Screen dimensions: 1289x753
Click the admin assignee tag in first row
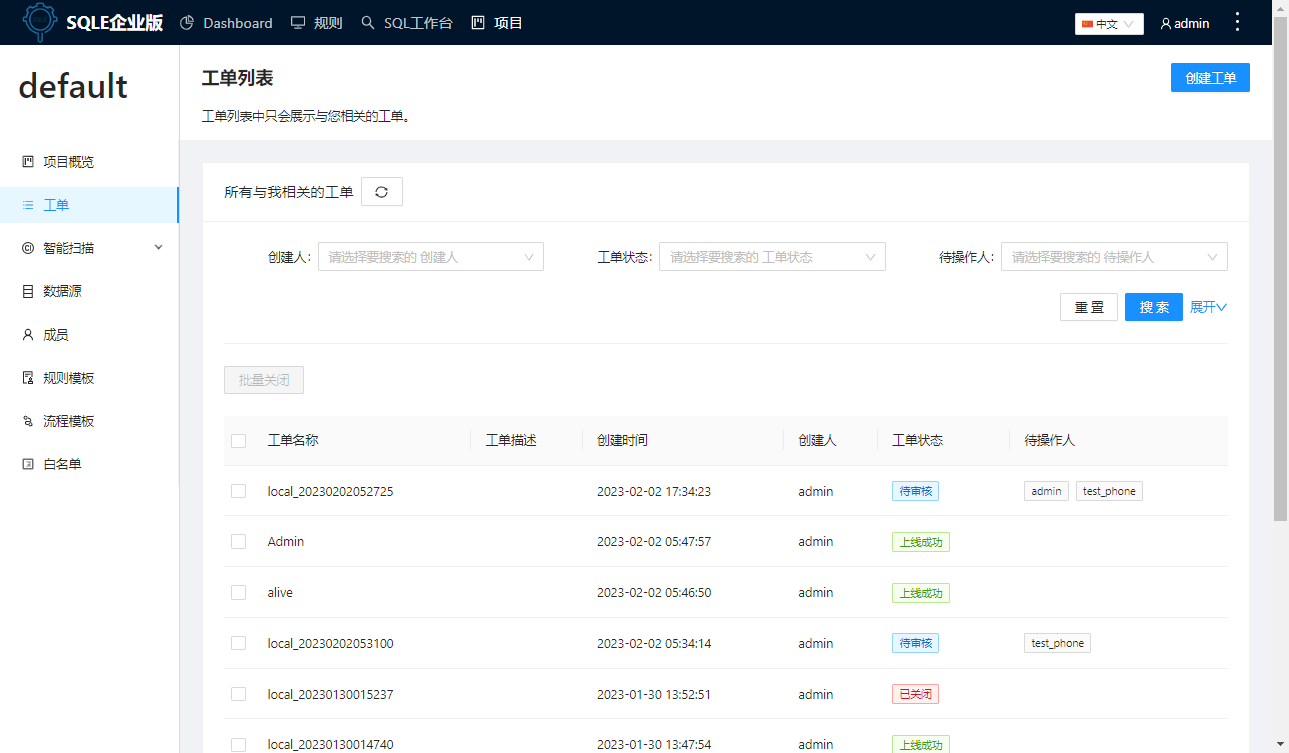(x=1046, y=491)
